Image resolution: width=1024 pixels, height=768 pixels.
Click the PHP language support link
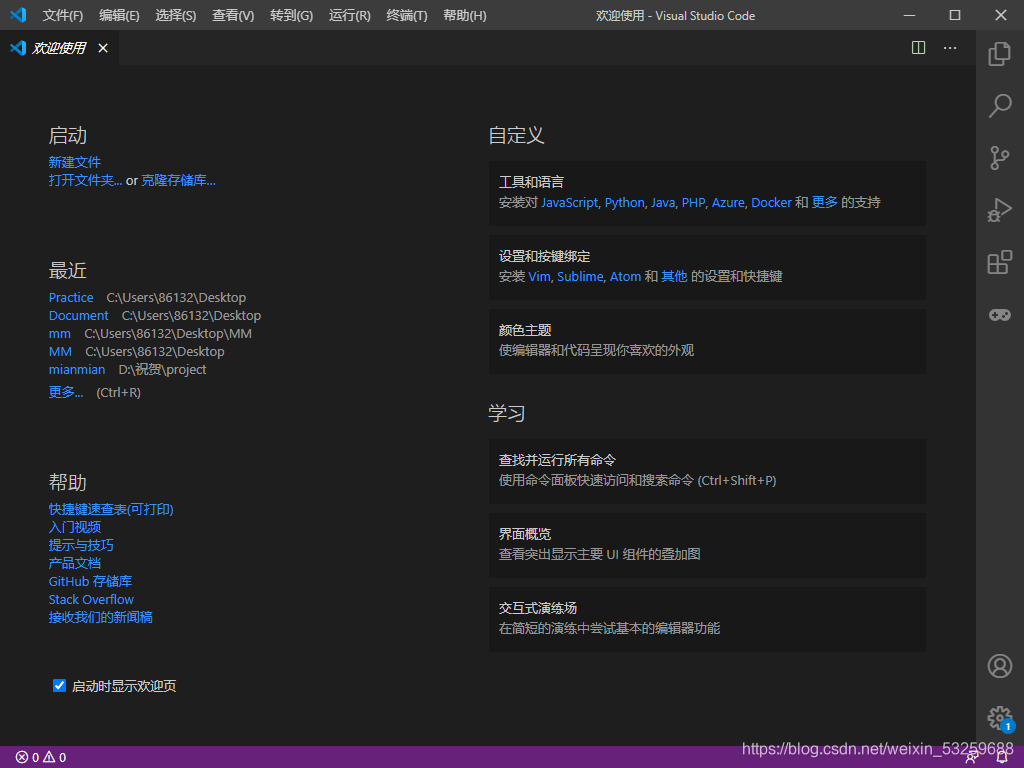pyautogui.click(x=694, y=202)
